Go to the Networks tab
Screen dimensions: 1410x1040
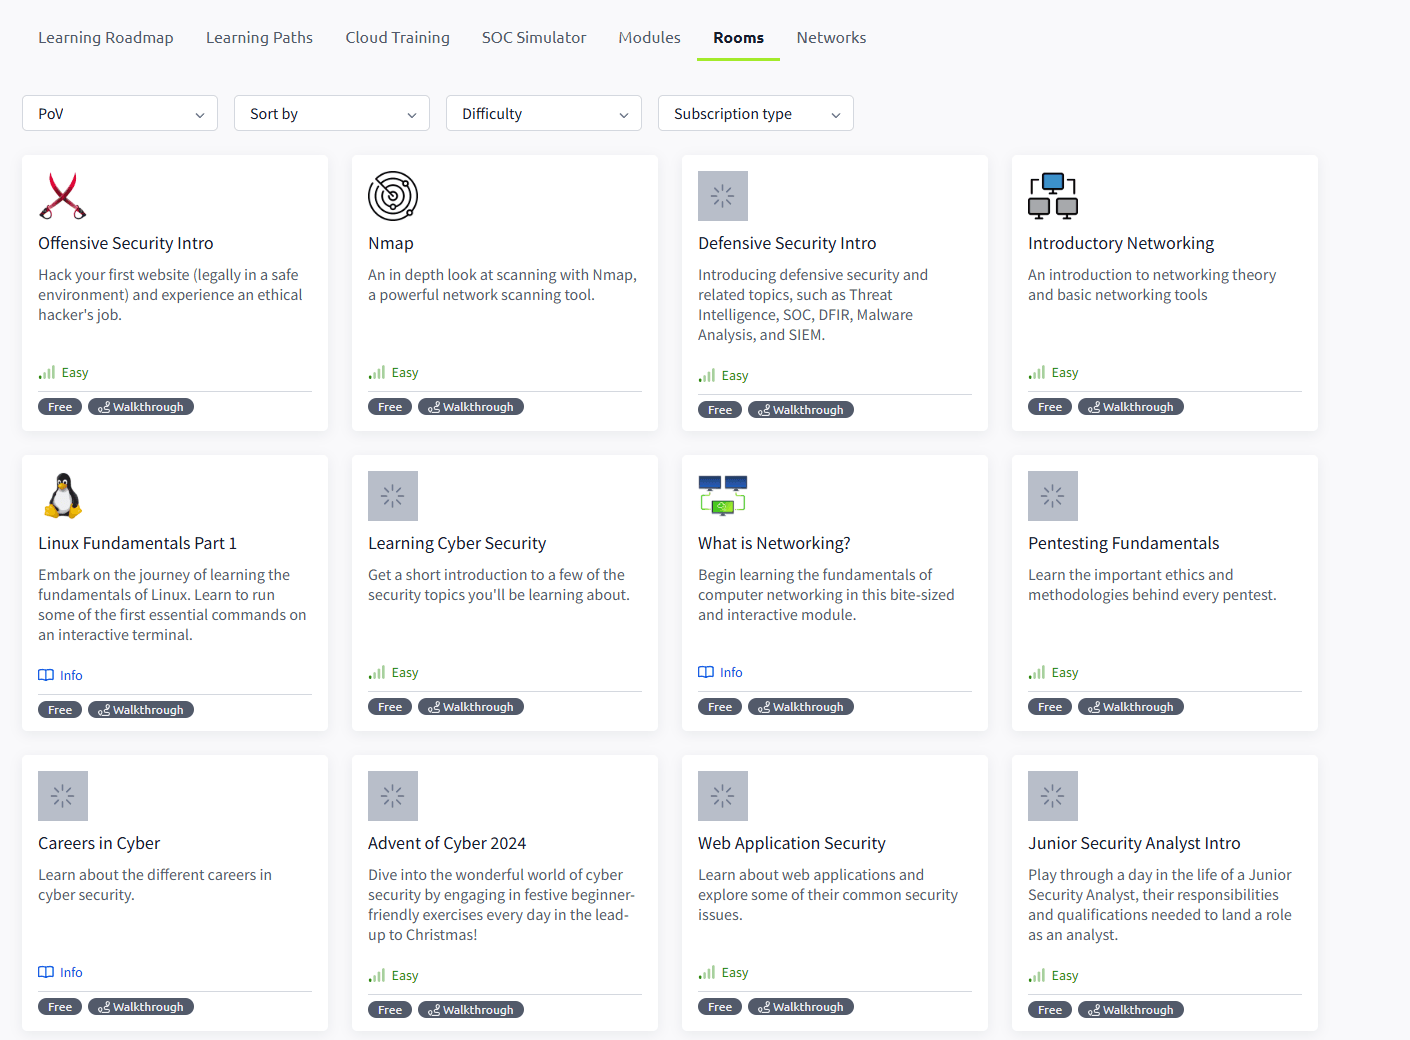[831, 38]
